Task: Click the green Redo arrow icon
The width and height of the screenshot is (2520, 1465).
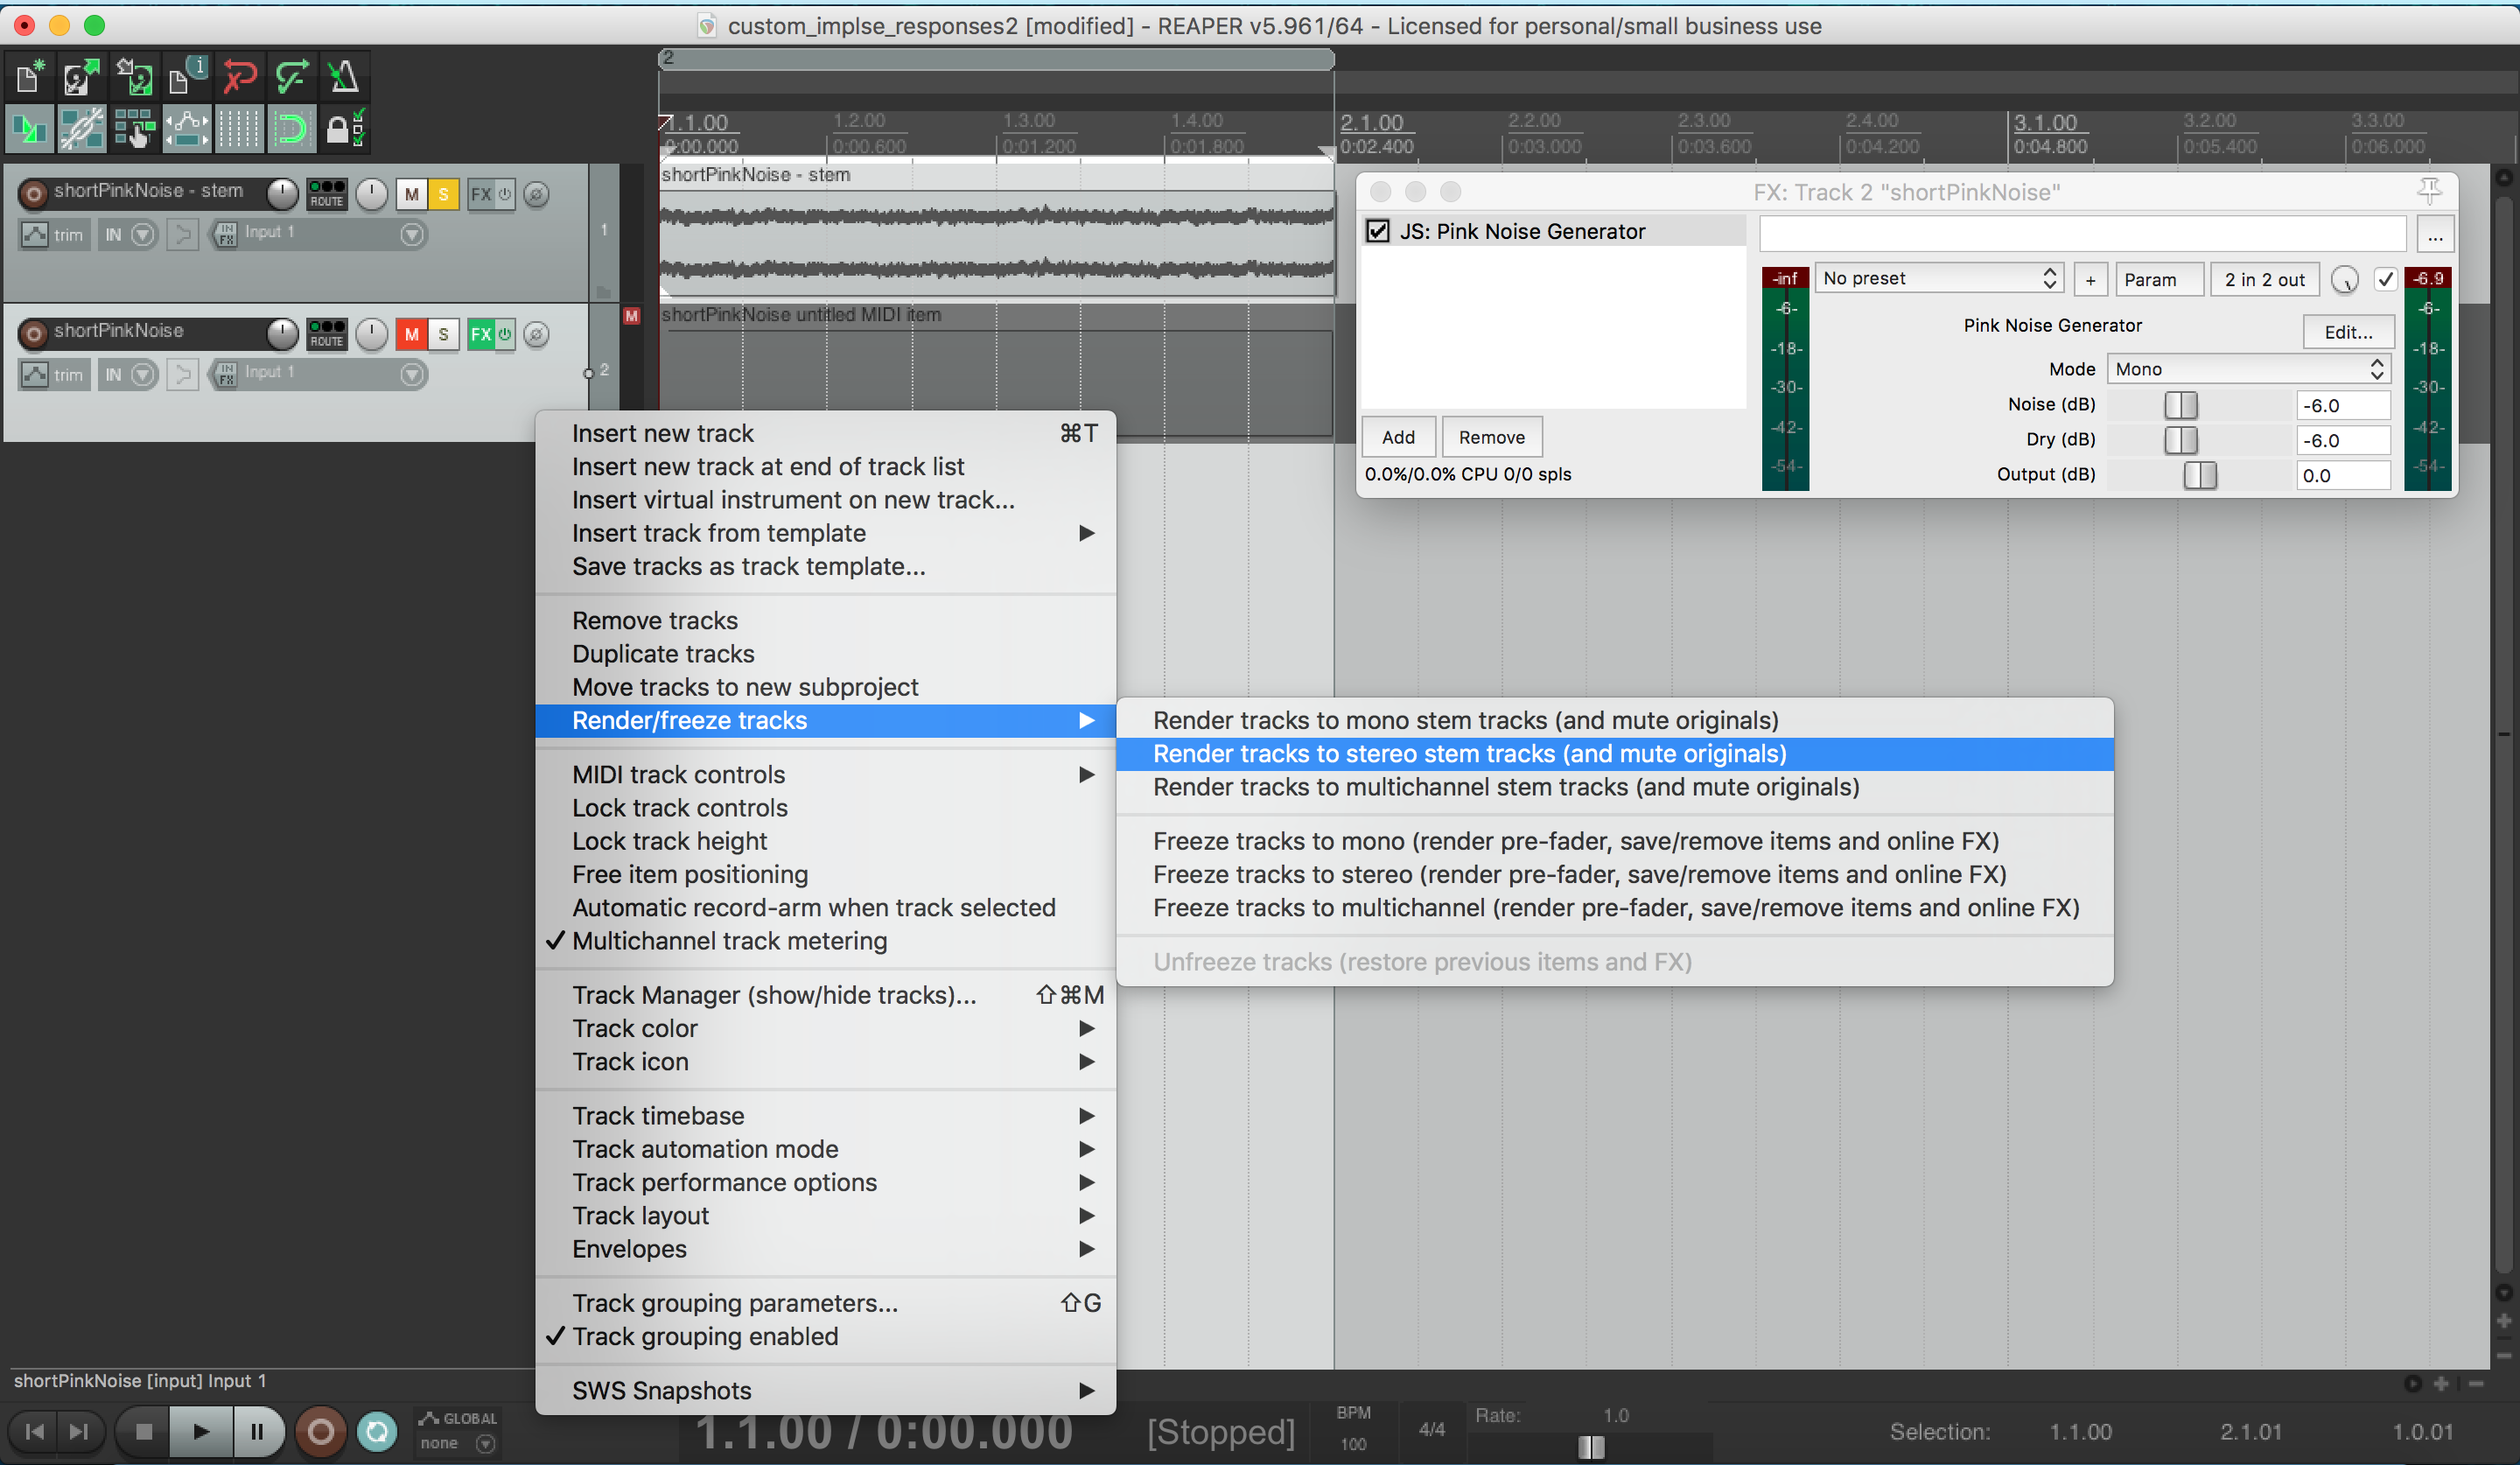Action: point(291,77)
